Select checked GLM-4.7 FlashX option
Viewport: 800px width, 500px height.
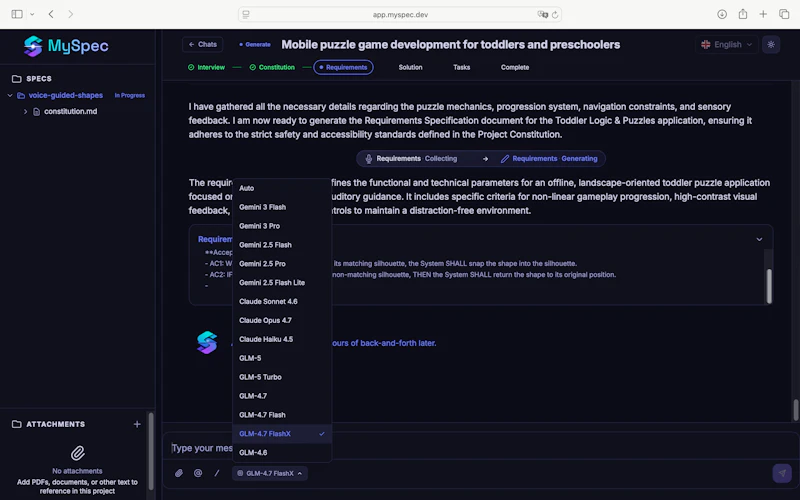click(282, 434)
